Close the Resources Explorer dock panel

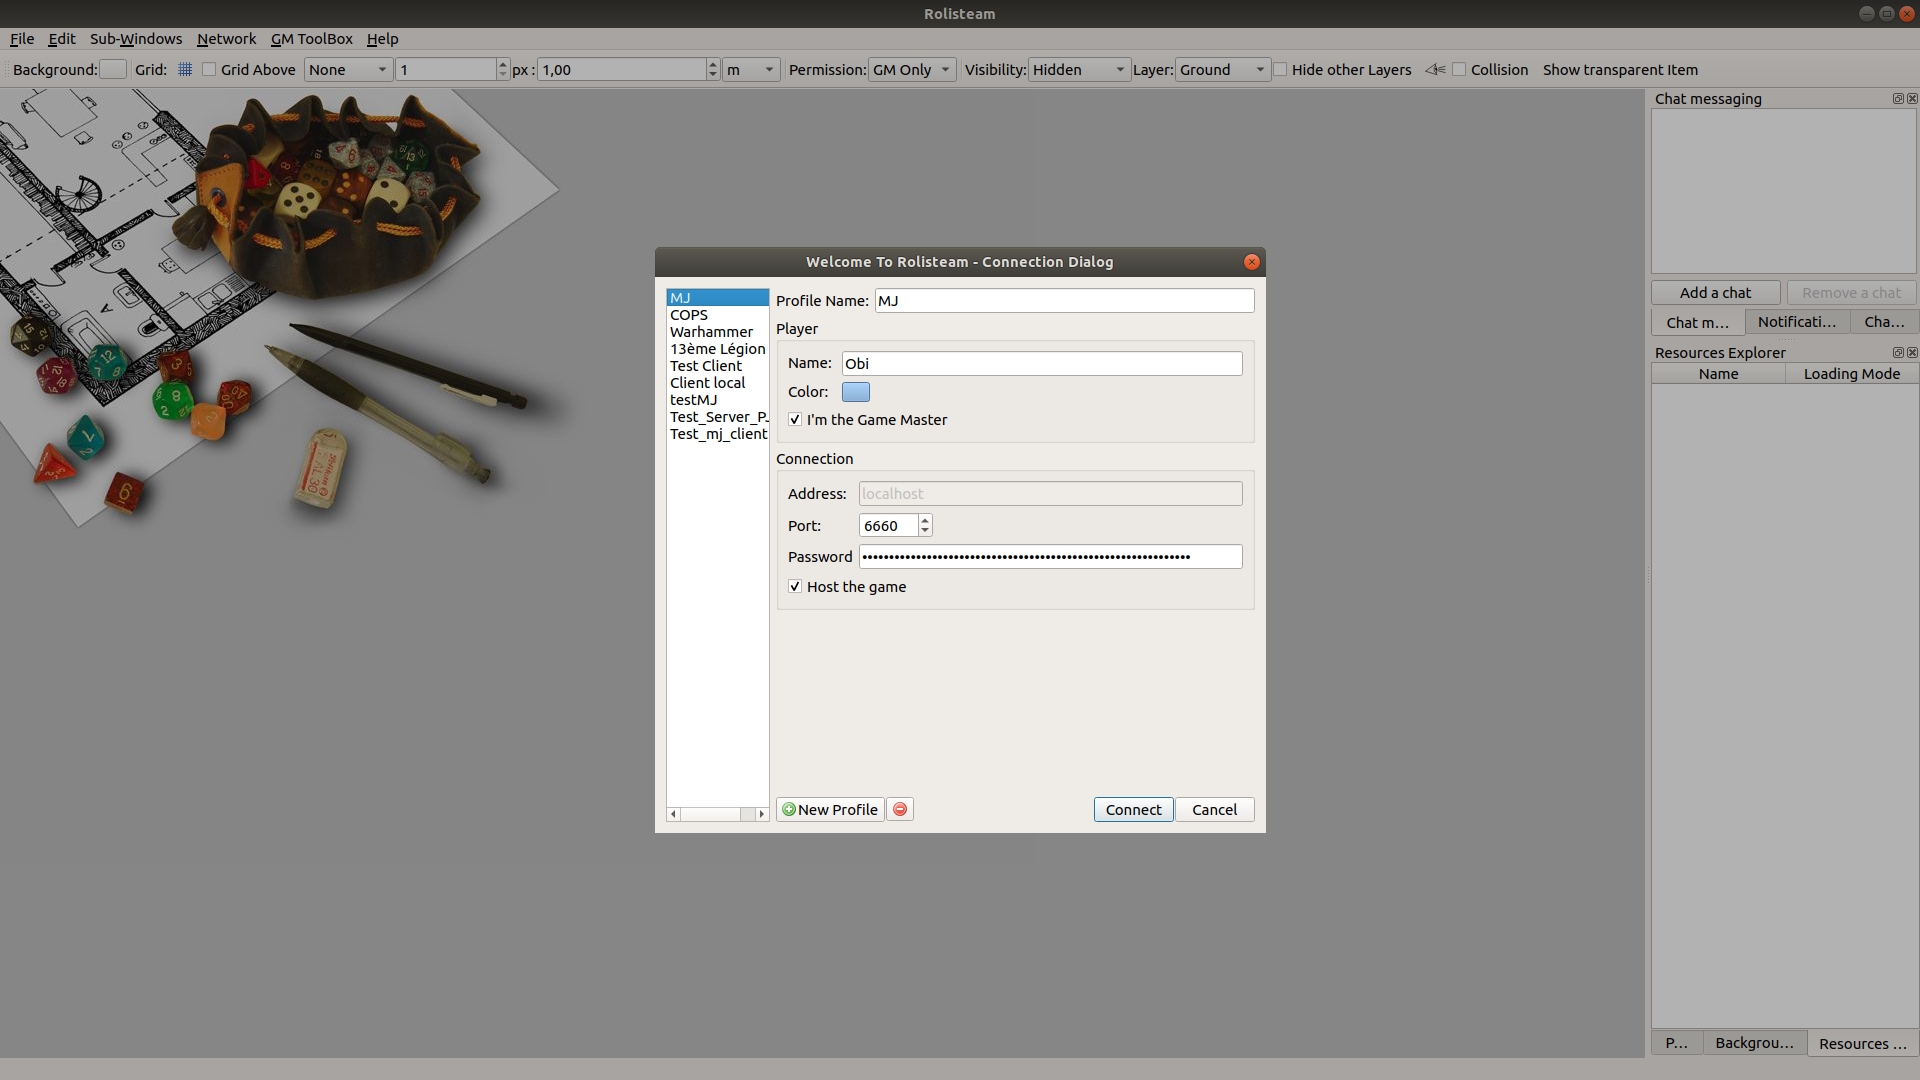click(1912, 353)
